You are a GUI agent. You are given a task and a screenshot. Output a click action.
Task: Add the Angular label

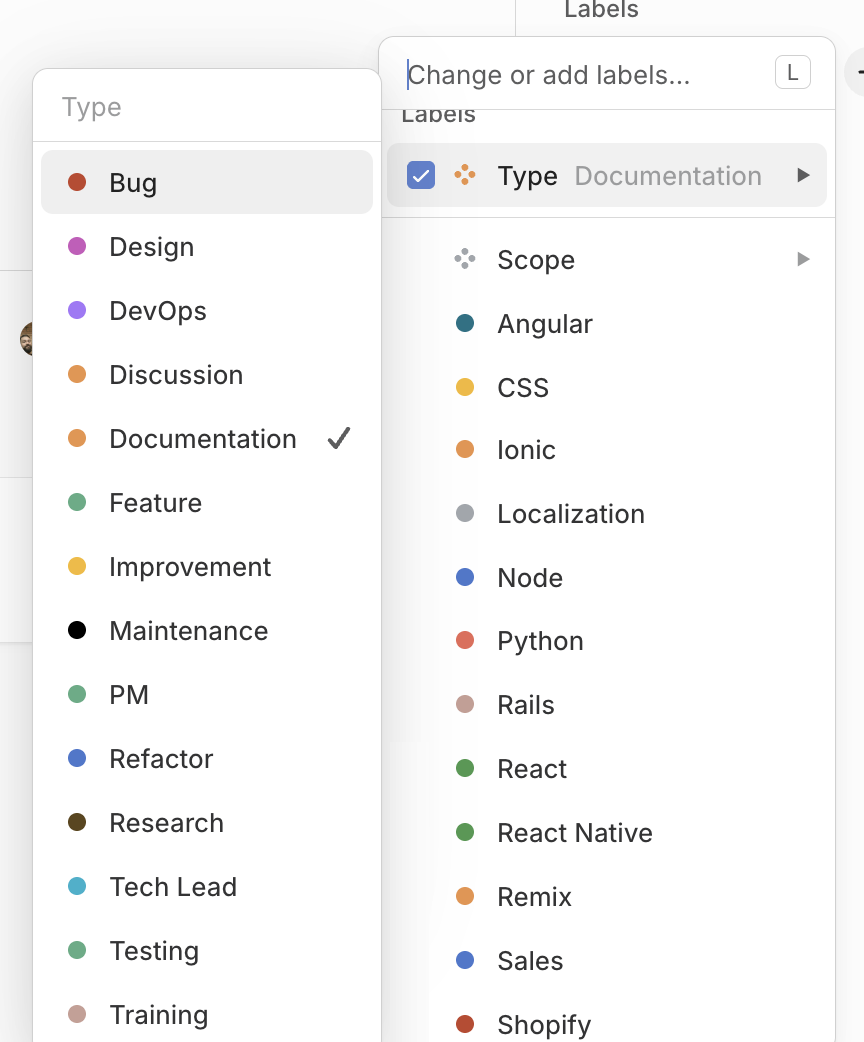point(607,324)
